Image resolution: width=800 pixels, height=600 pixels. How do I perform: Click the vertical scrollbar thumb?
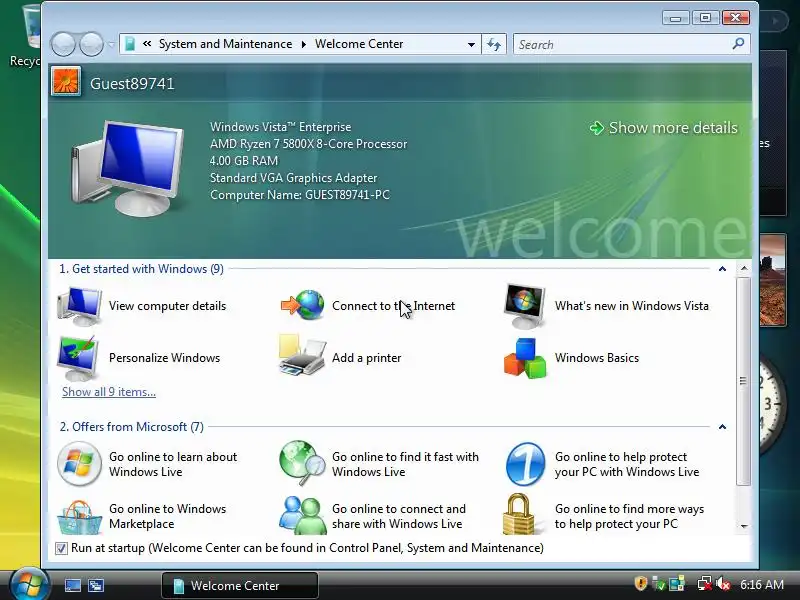[x=743, y=381]
